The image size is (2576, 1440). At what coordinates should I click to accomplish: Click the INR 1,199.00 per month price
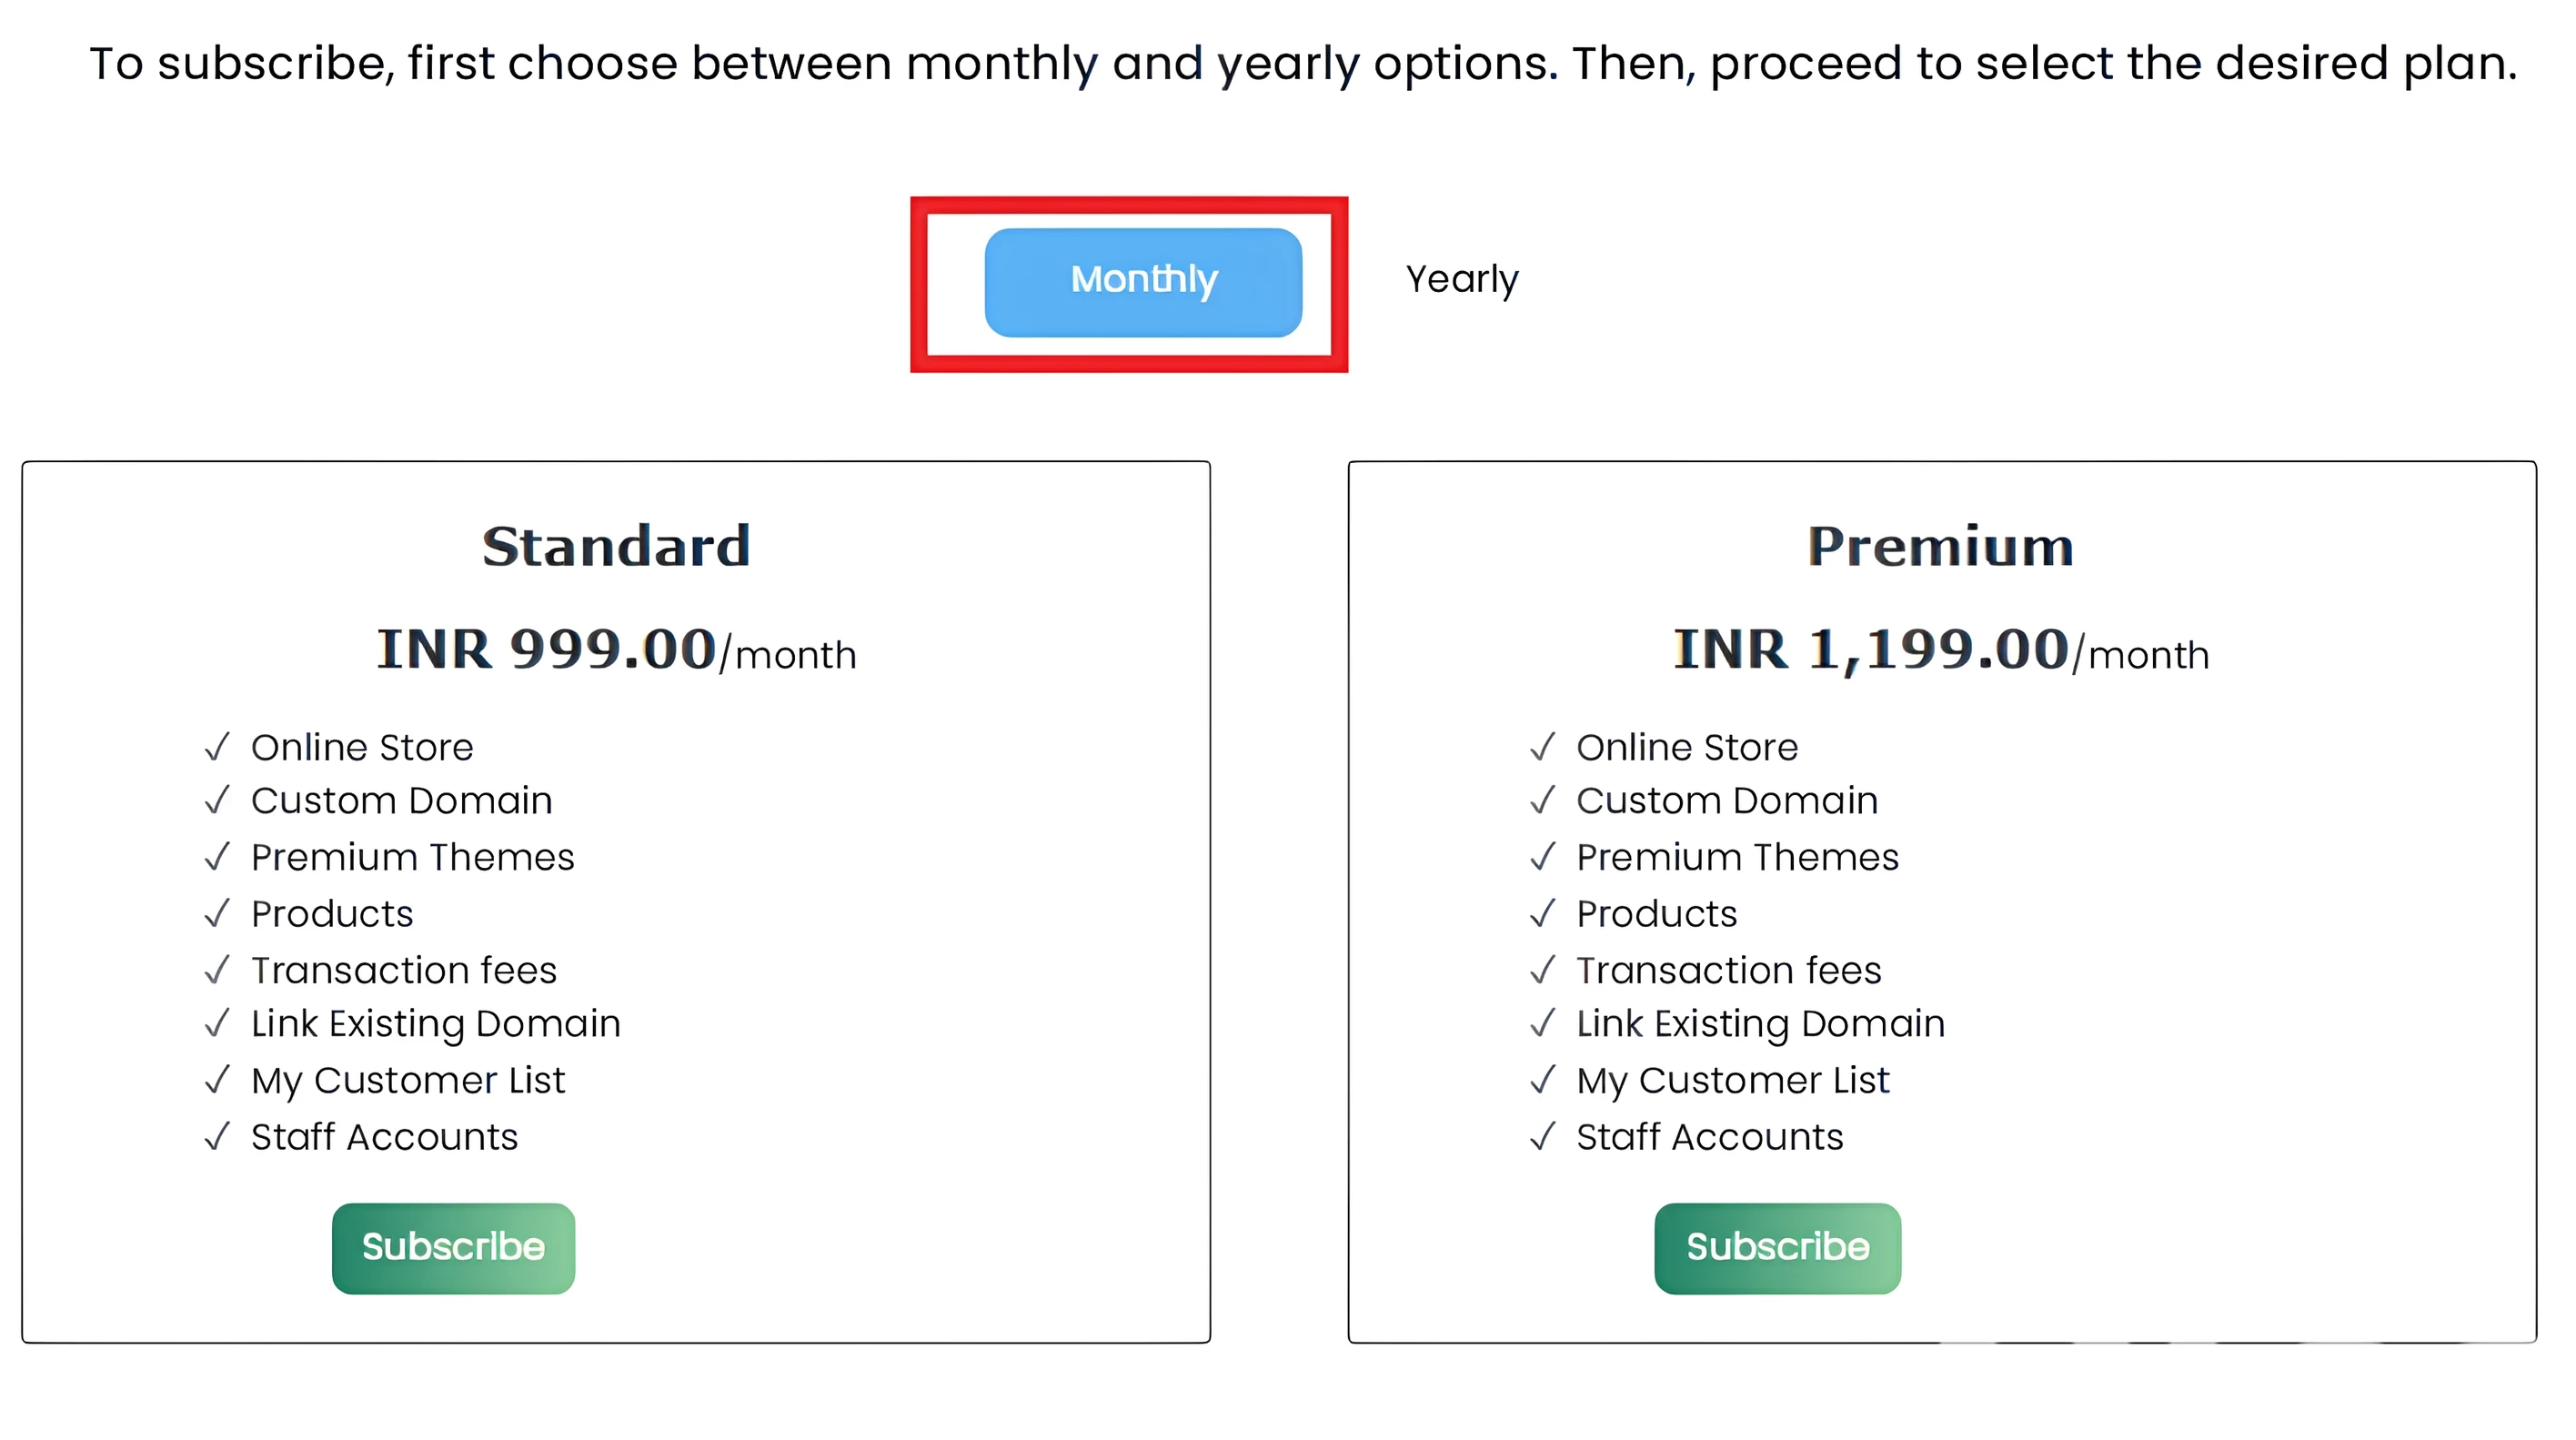click(x=1940, y=651)
